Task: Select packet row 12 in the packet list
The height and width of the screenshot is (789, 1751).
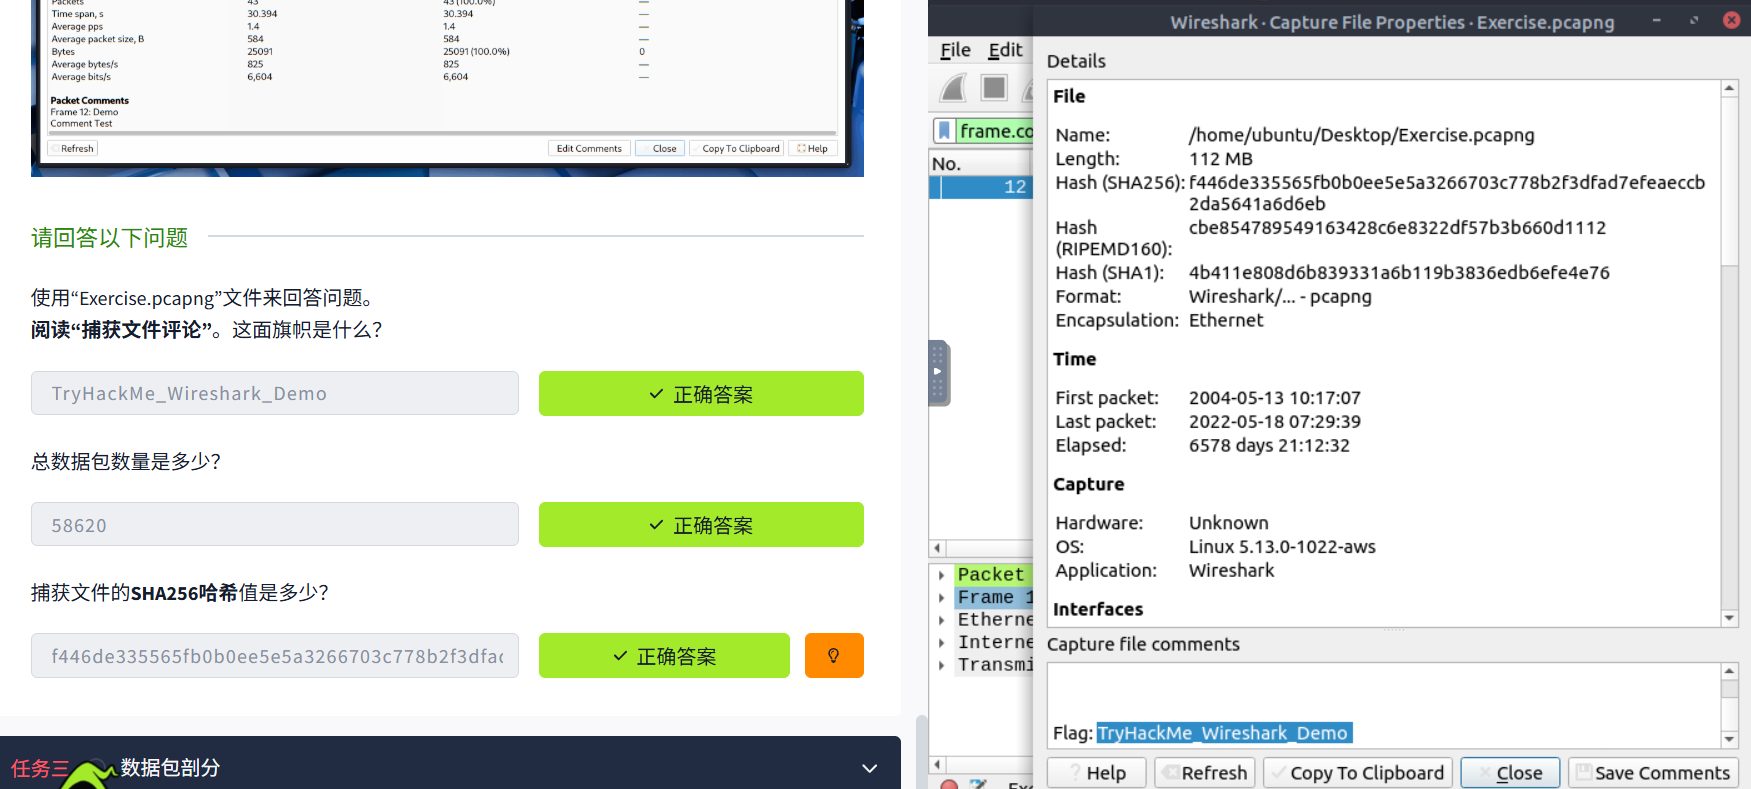Action: pyautogui.click(x=981, y=187)
